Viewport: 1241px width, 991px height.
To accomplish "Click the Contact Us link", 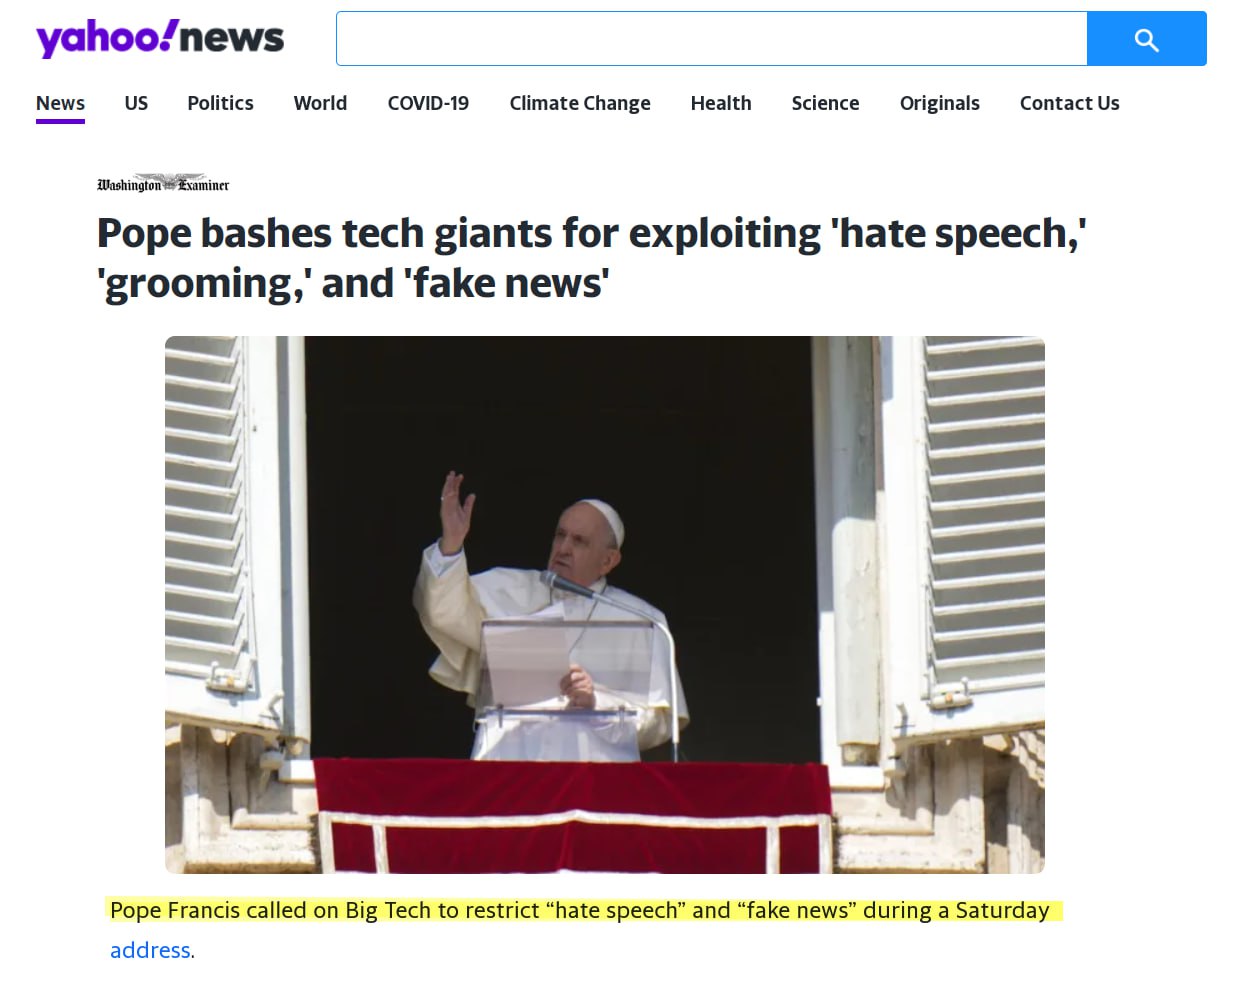I will pyautogui.click(x=1069, y=103).
